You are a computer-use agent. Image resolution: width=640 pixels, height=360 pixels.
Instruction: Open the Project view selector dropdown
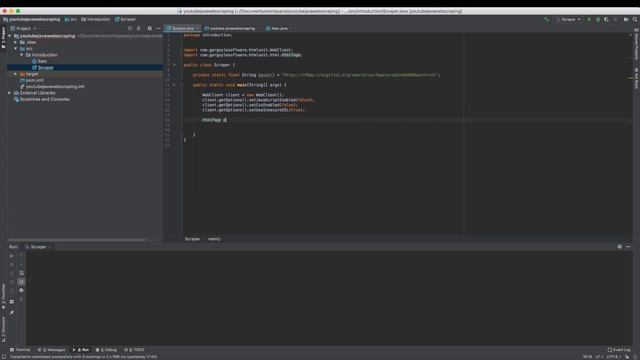point(24,29)
